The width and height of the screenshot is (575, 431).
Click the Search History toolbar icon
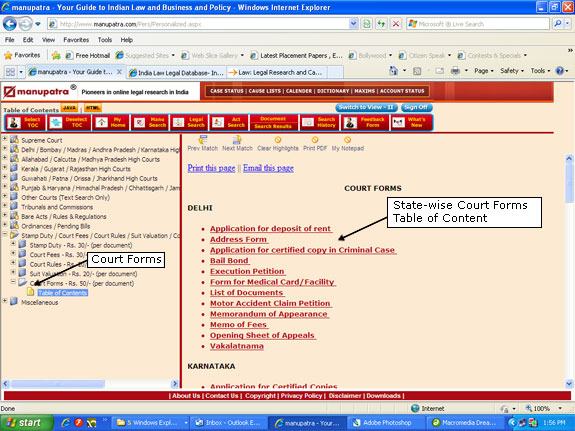click(319, 123)
